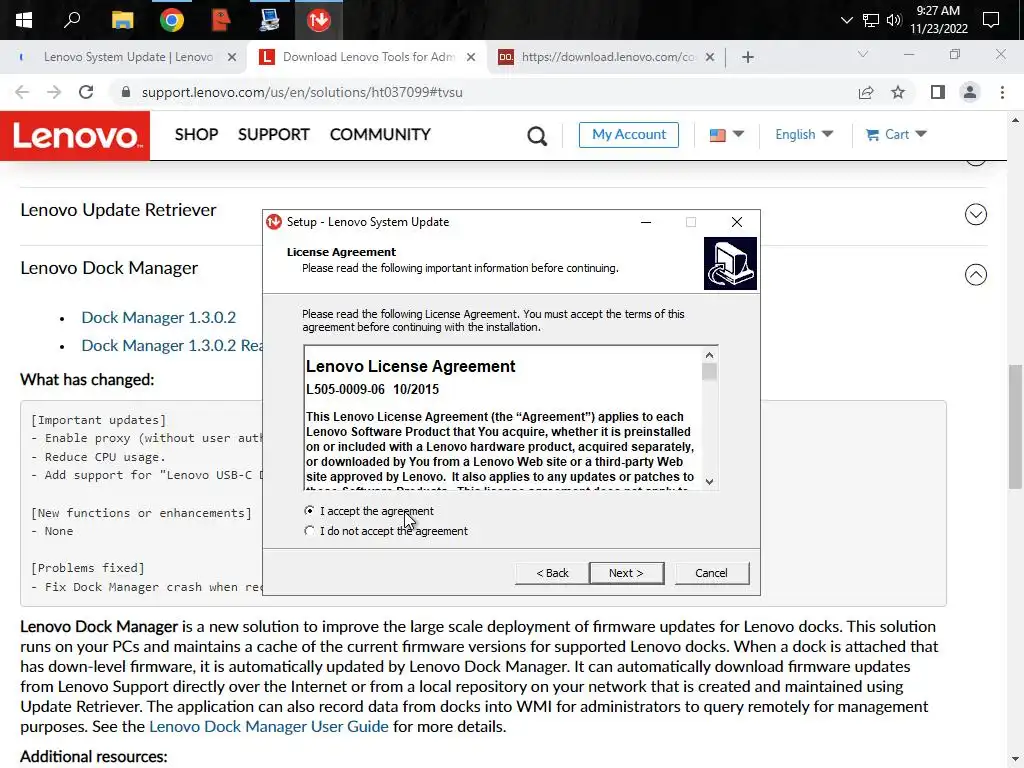The image size is (1024, 768).
Task: Close the Lenovo System Update tab
Action: pyautogui.click(x=232, y=57)
